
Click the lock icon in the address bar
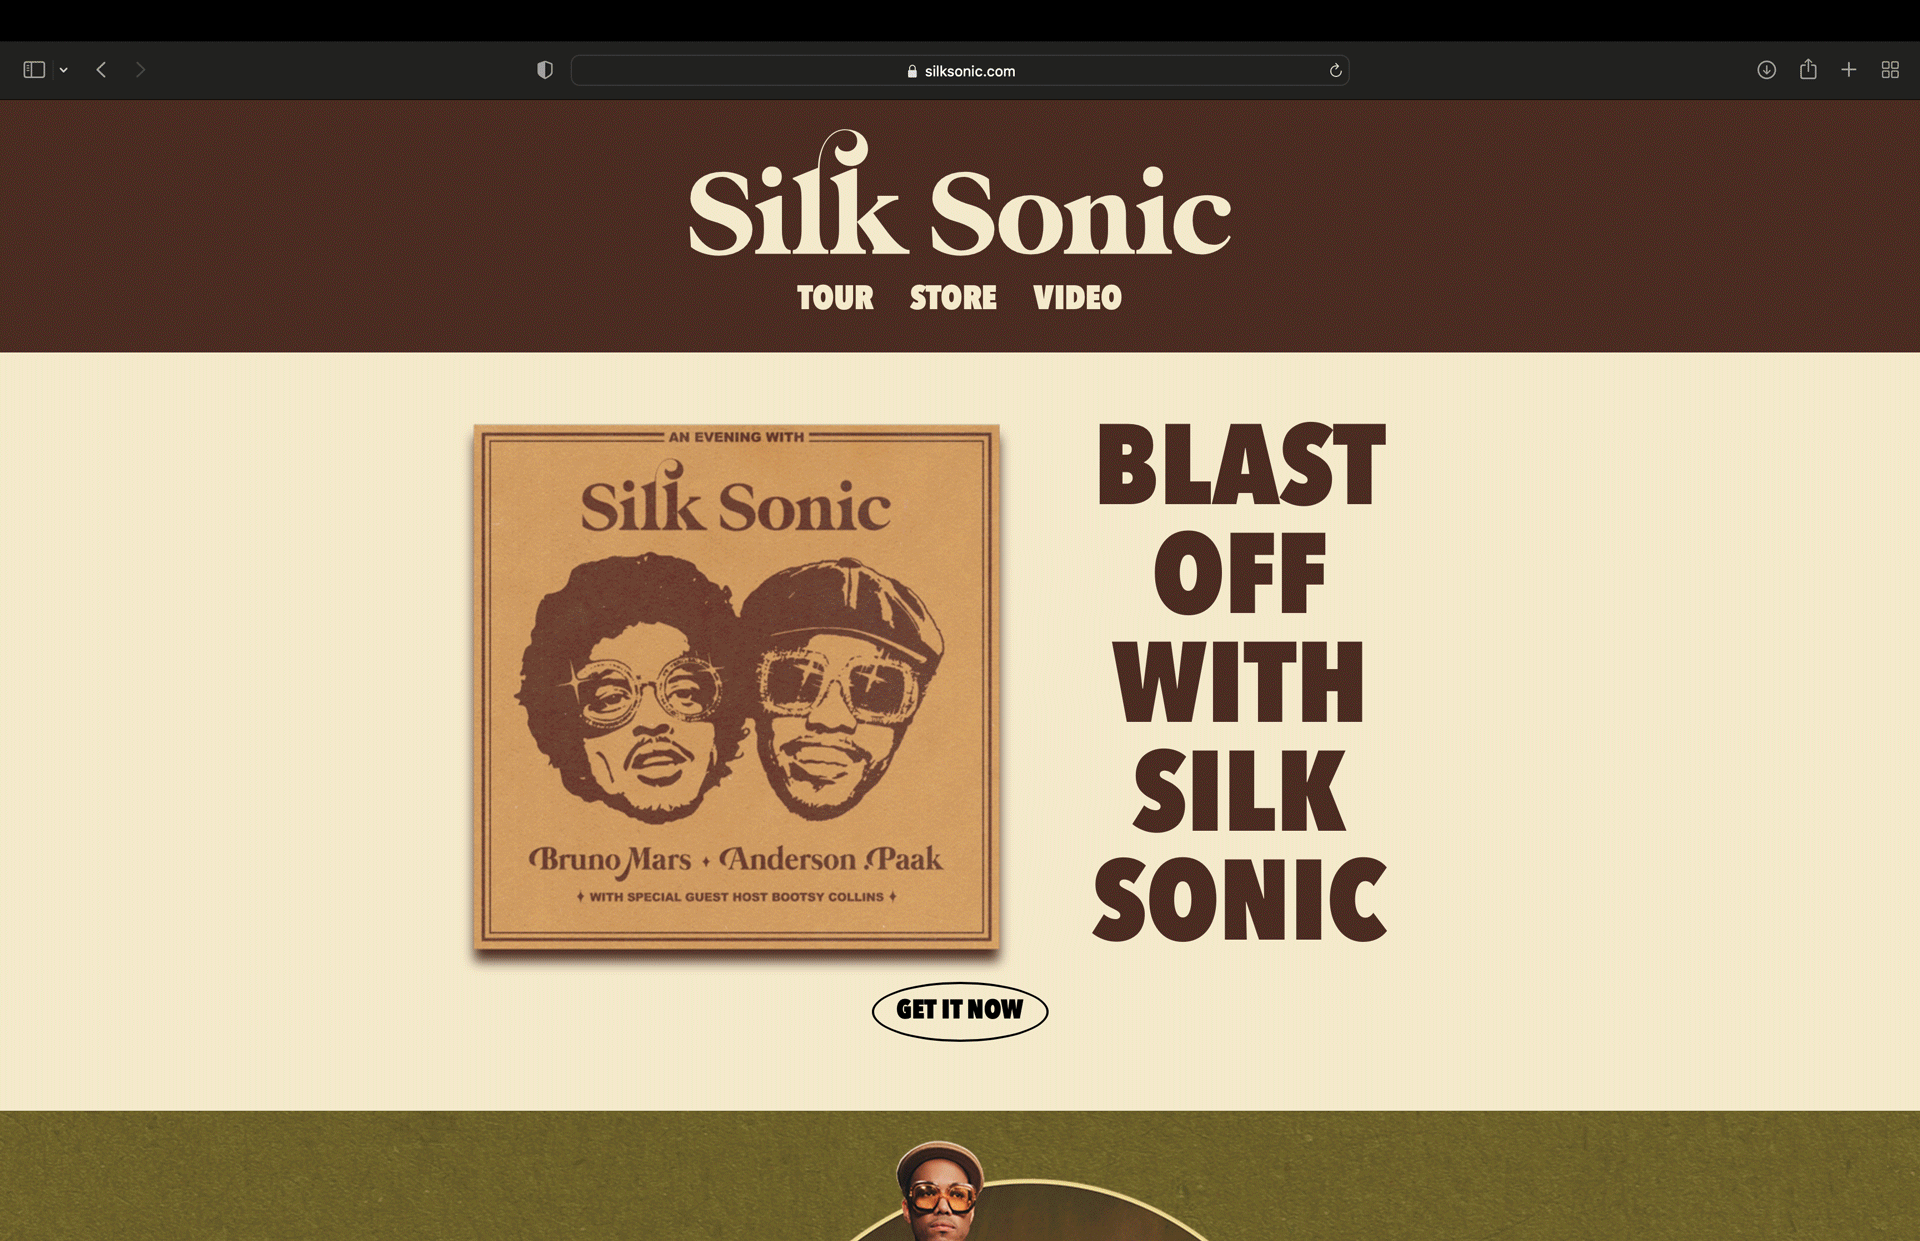pyautogui.click(x=912, y=71)
